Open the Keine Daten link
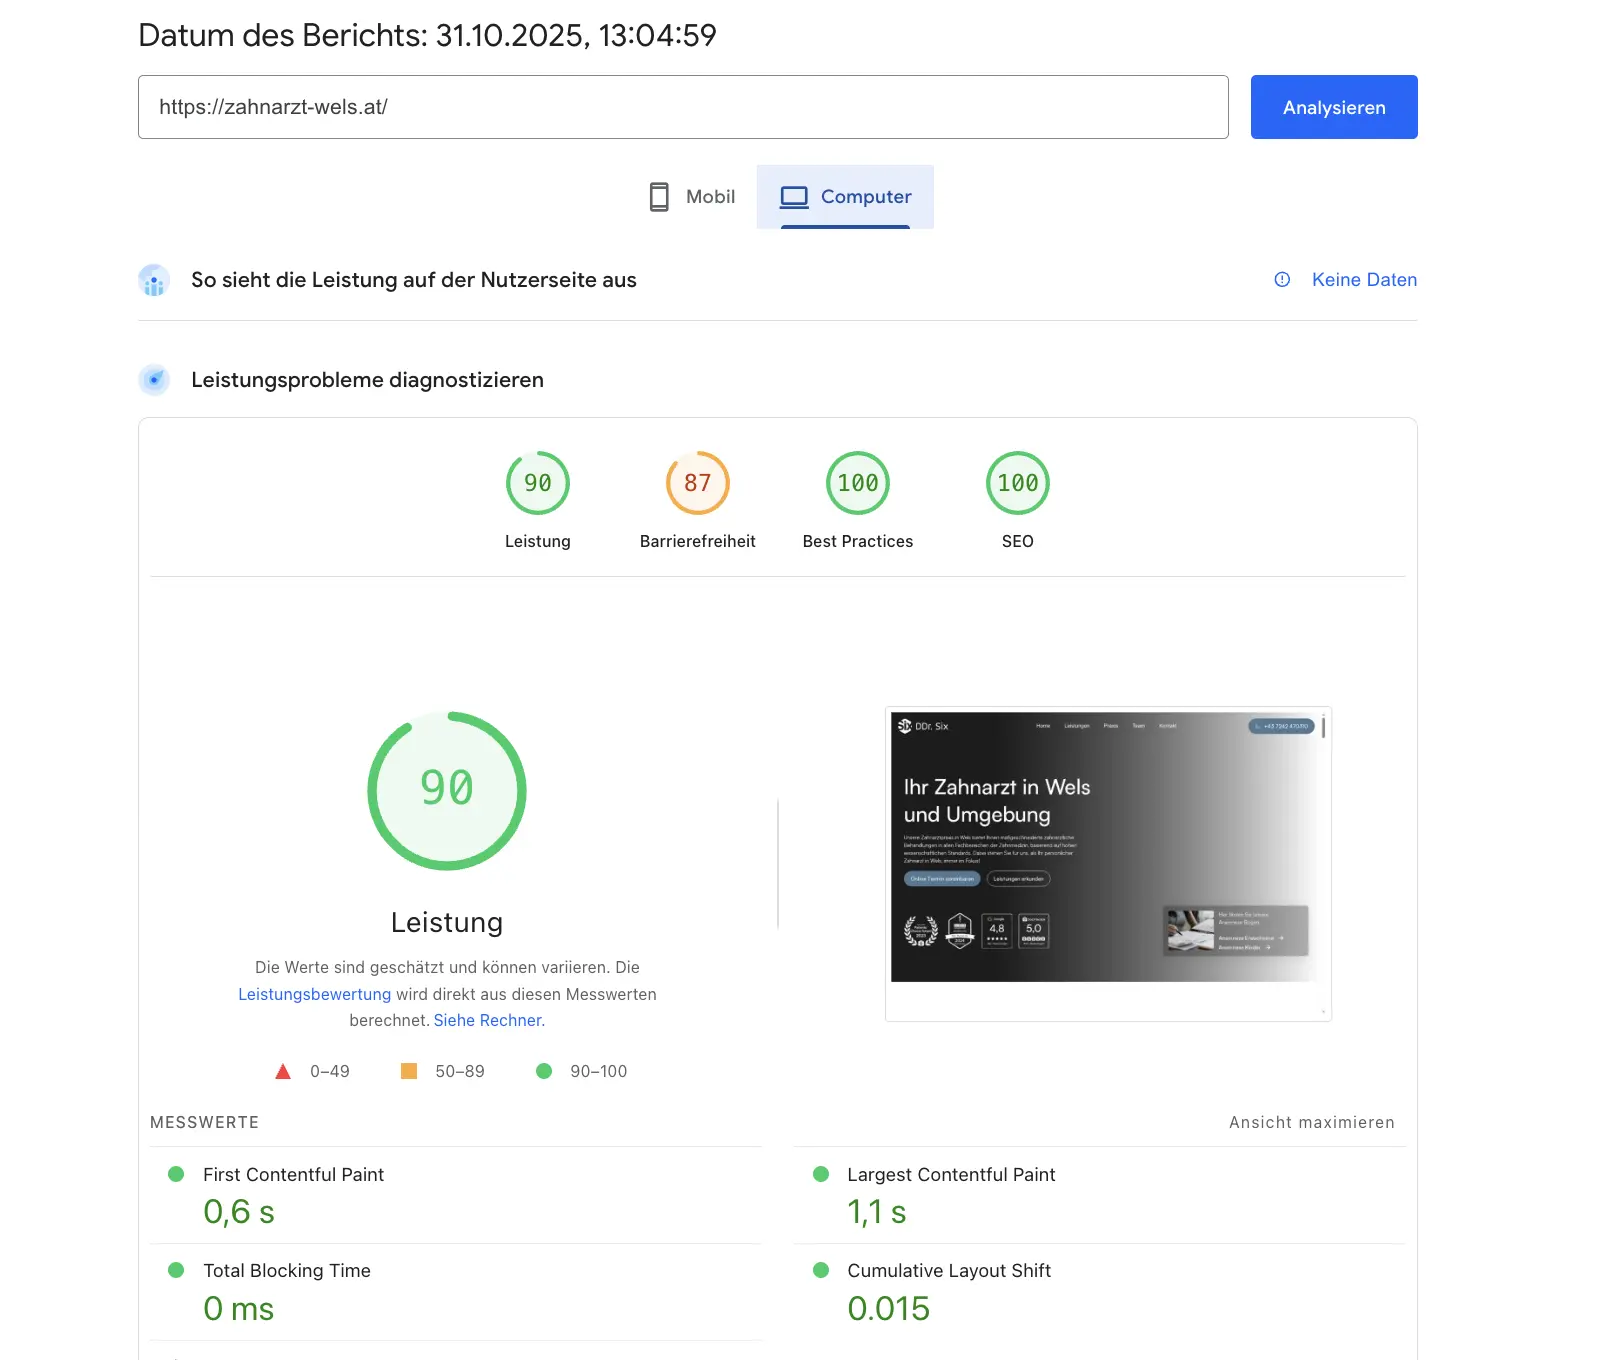 click(1364, 280)
